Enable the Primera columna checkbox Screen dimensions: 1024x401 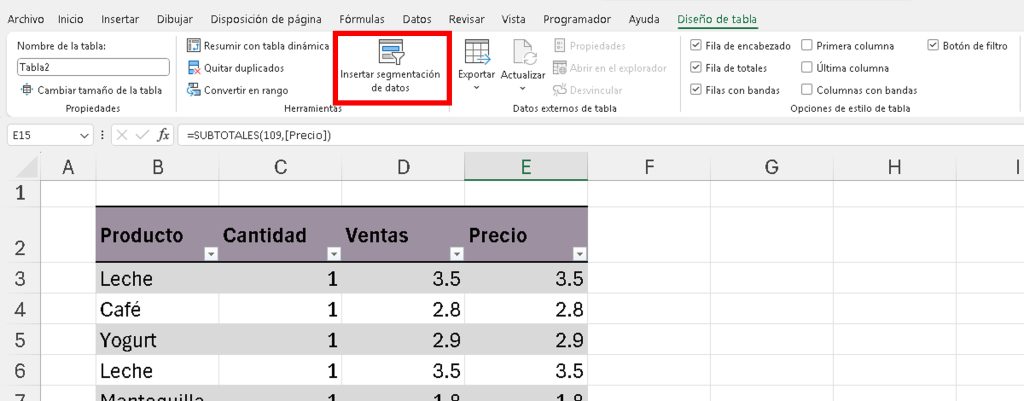pos(807,46)
